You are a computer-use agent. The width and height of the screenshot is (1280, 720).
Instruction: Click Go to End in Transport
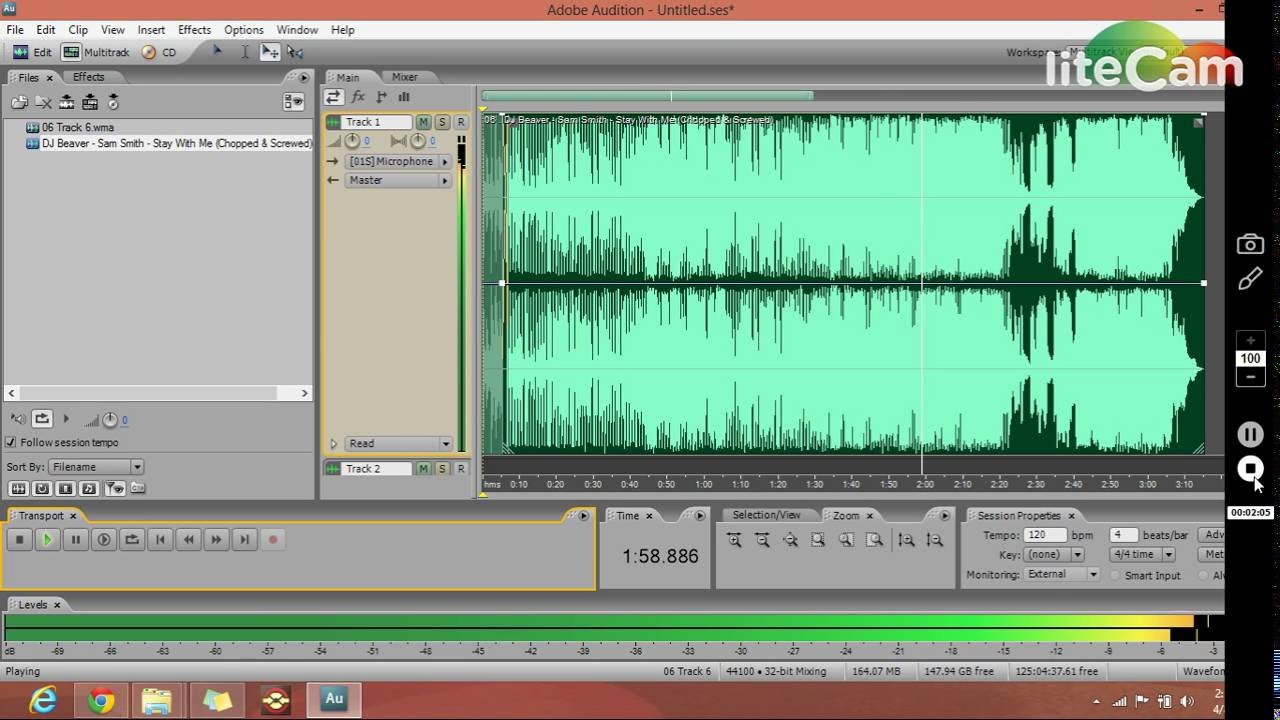pos(244,540)
